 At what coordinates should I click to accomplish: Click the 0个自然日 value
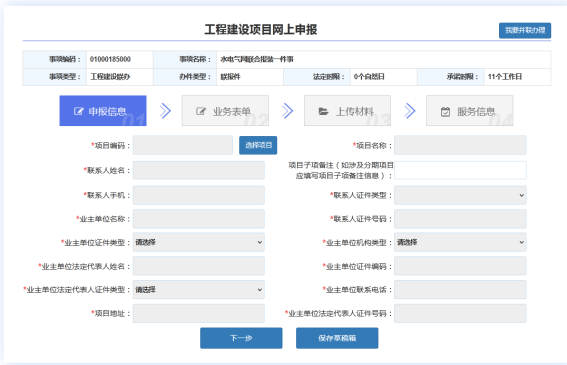point(369,77)
